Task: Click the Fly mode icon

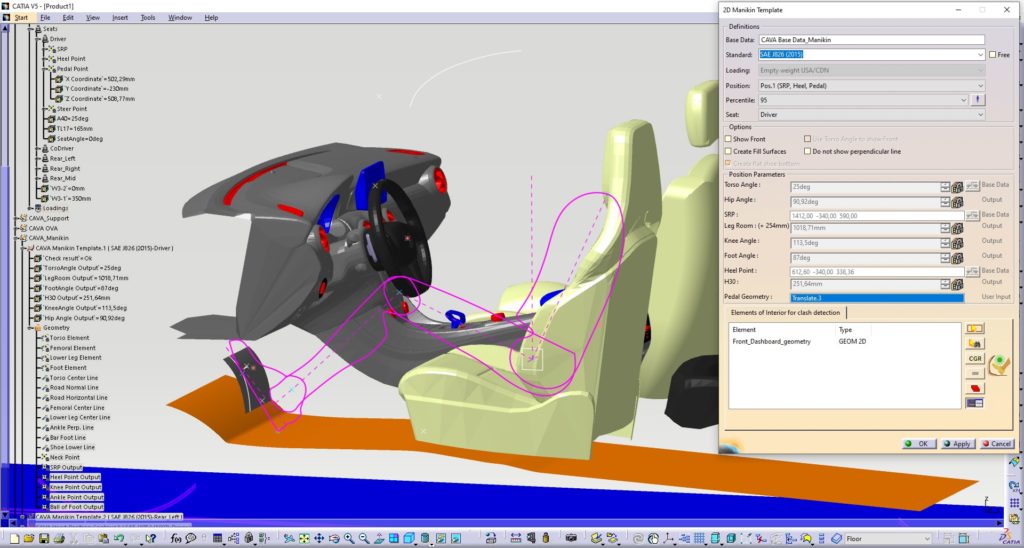Action: pos(289,538)
